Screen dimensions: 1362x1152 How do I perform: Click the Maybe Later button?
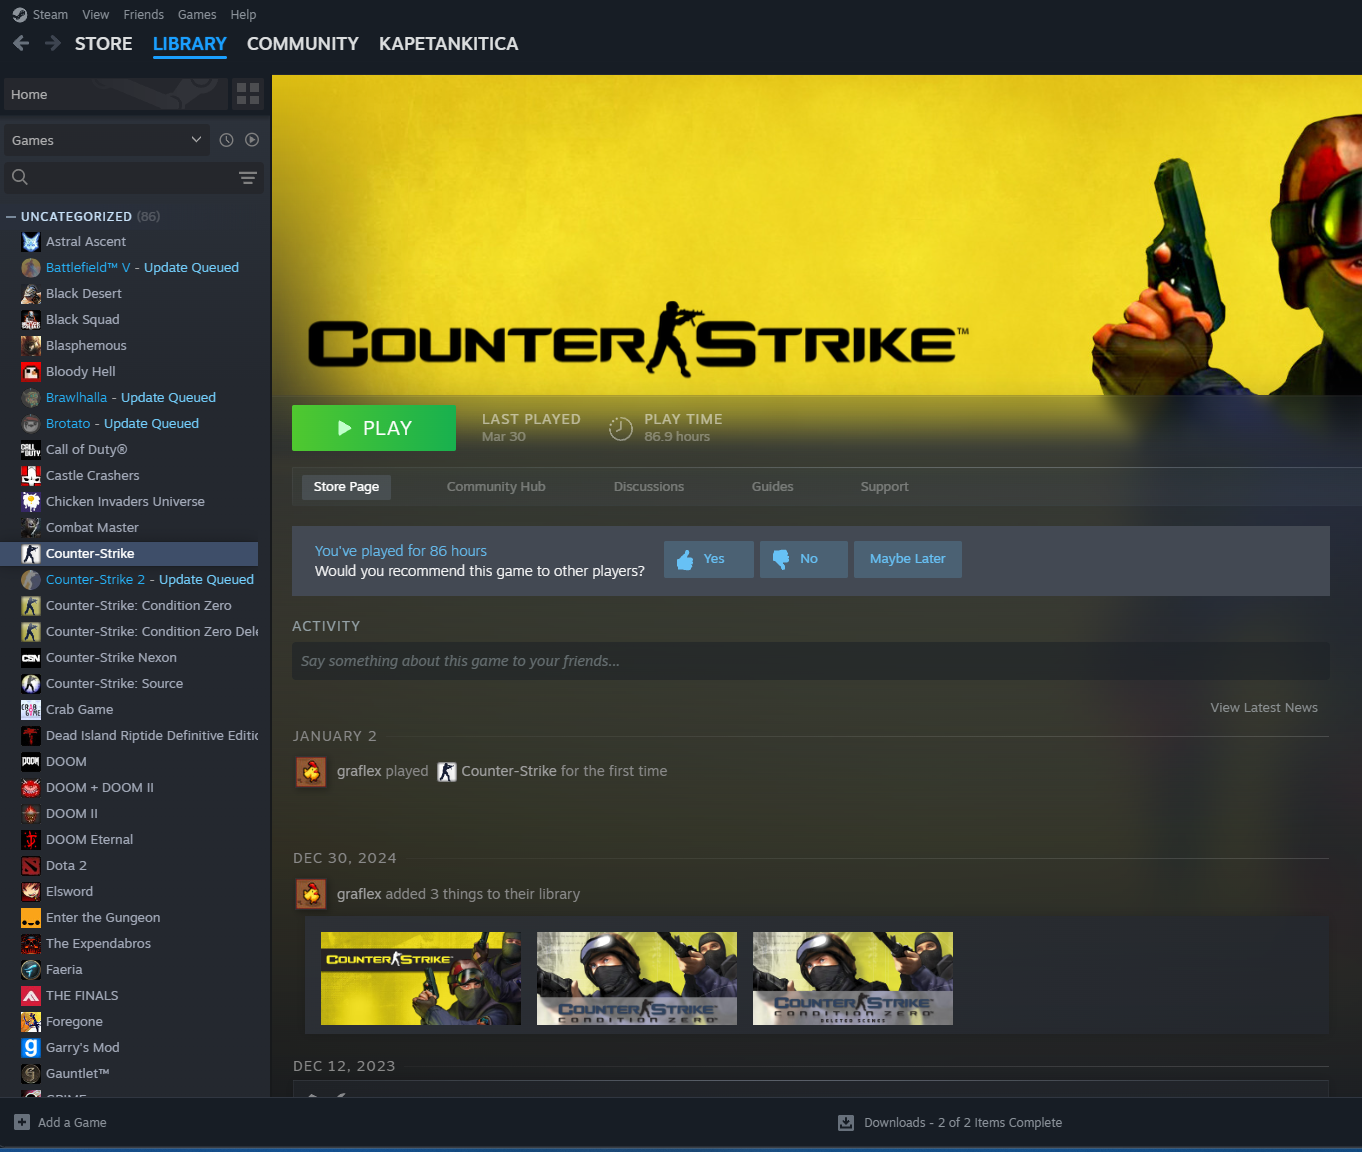[907, 559]
